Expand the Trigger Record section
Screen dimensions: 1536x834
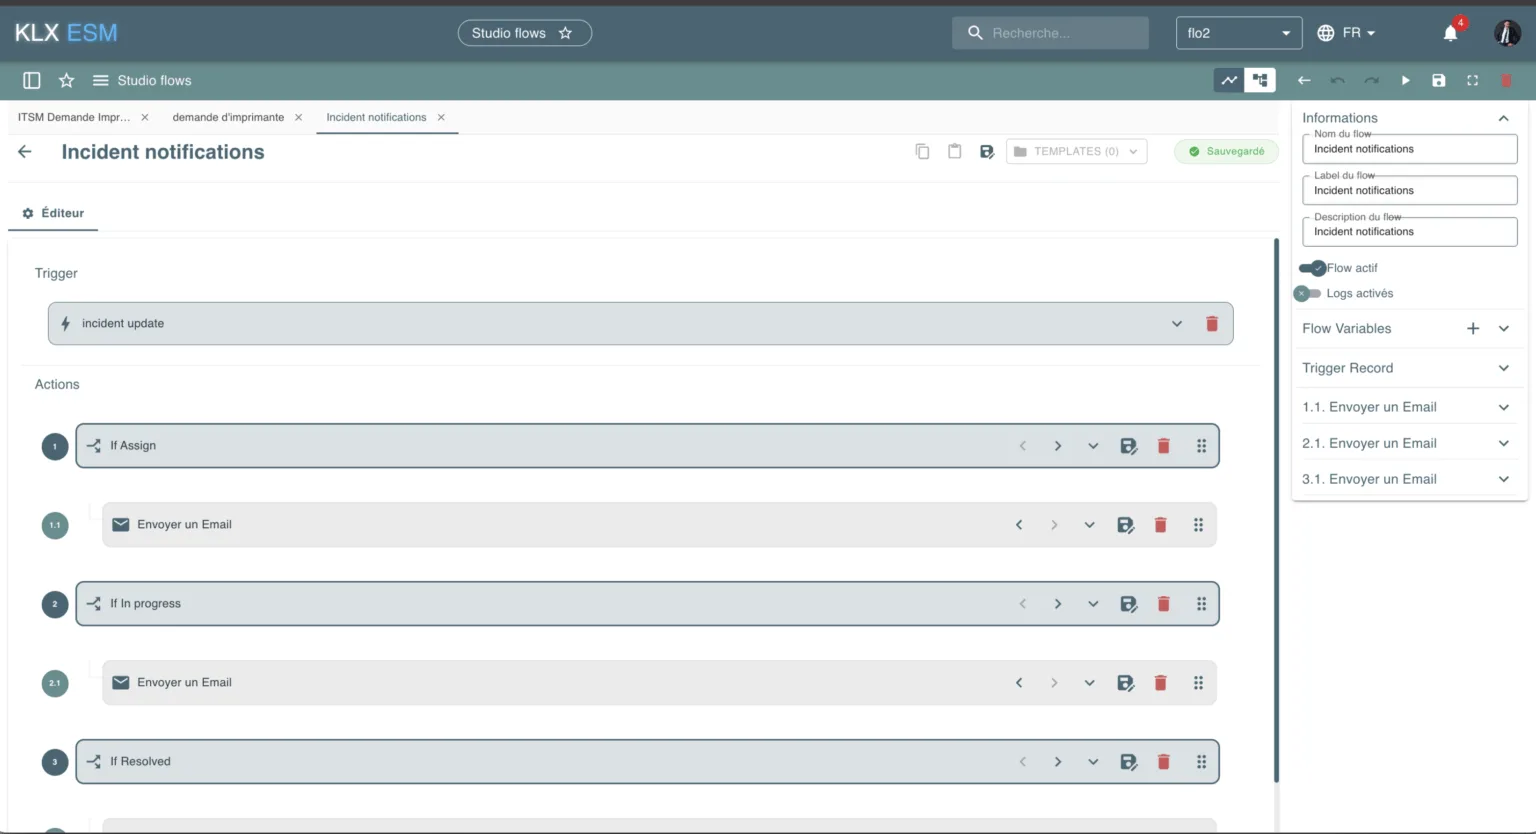[1503, 368]
